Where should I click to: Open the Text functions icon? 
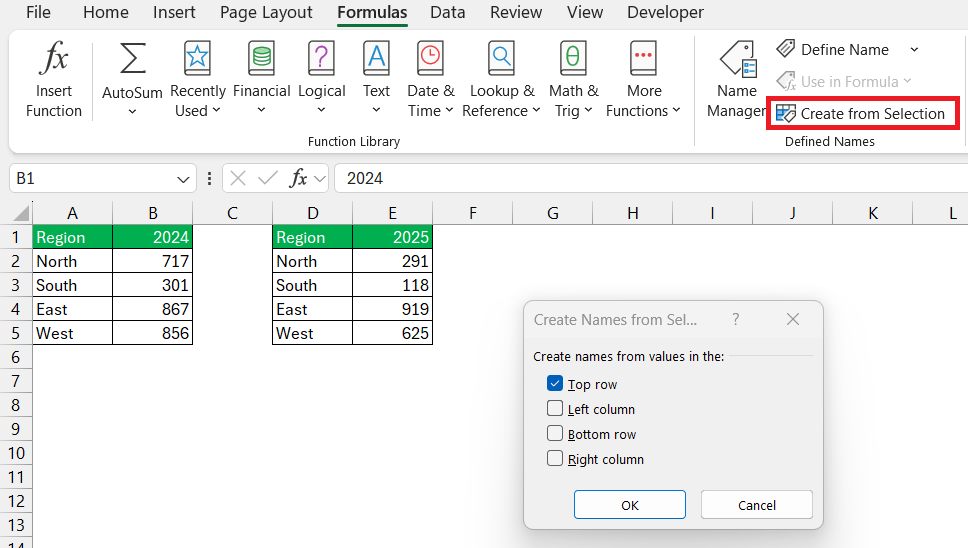point(376,59)
